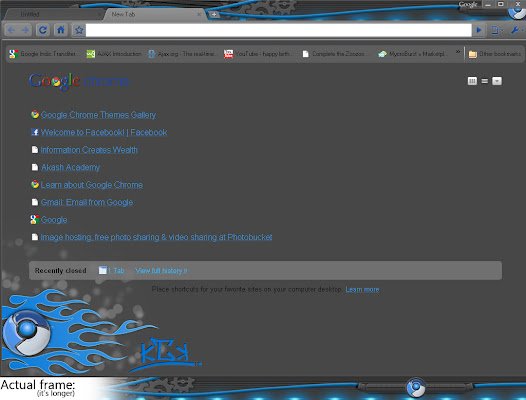Switch to list view
Screen dimensions: 526x400
pos(485,81)
